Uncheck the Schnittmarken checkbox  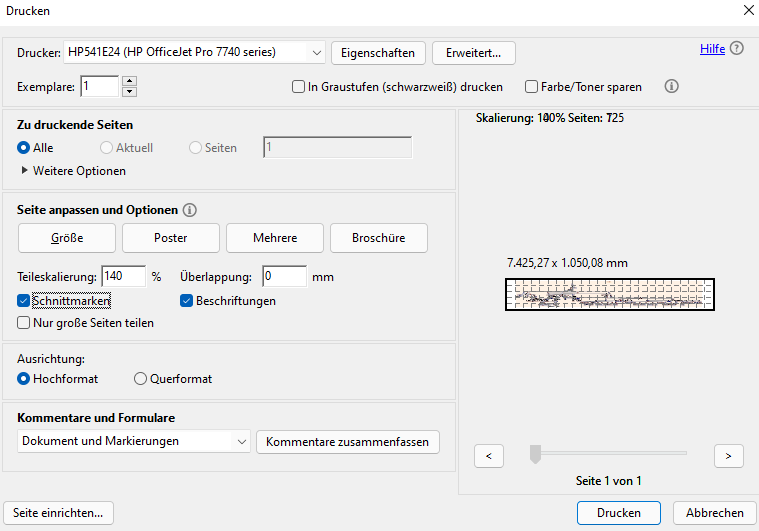click(x=24, y=300)
